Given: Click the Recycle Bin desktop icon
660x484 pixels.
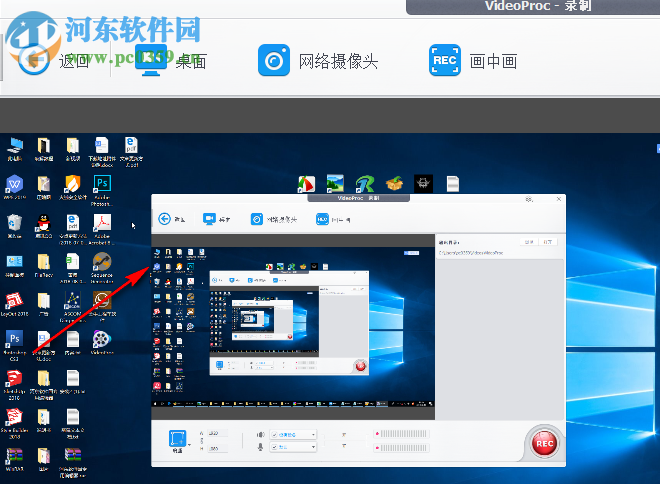Looking at the screenshot, I should click(15, 226).
